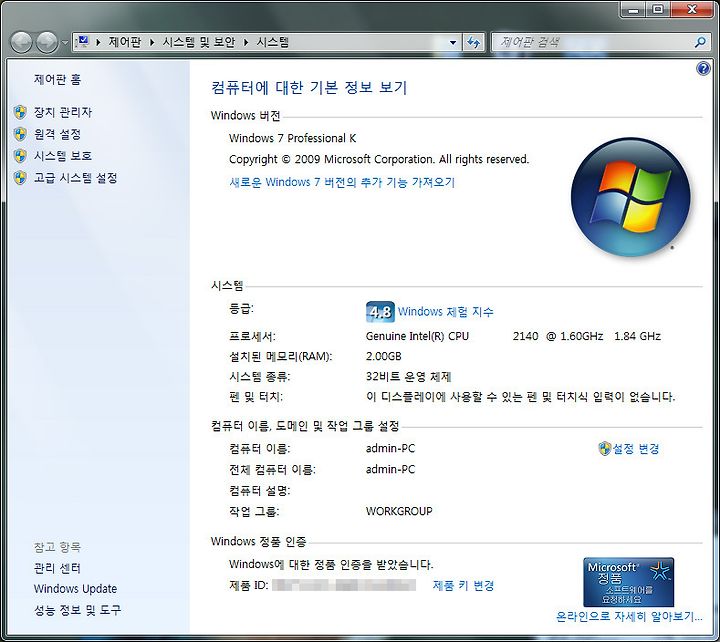Click the Windows 7 Professional K text

click(292, 138)
